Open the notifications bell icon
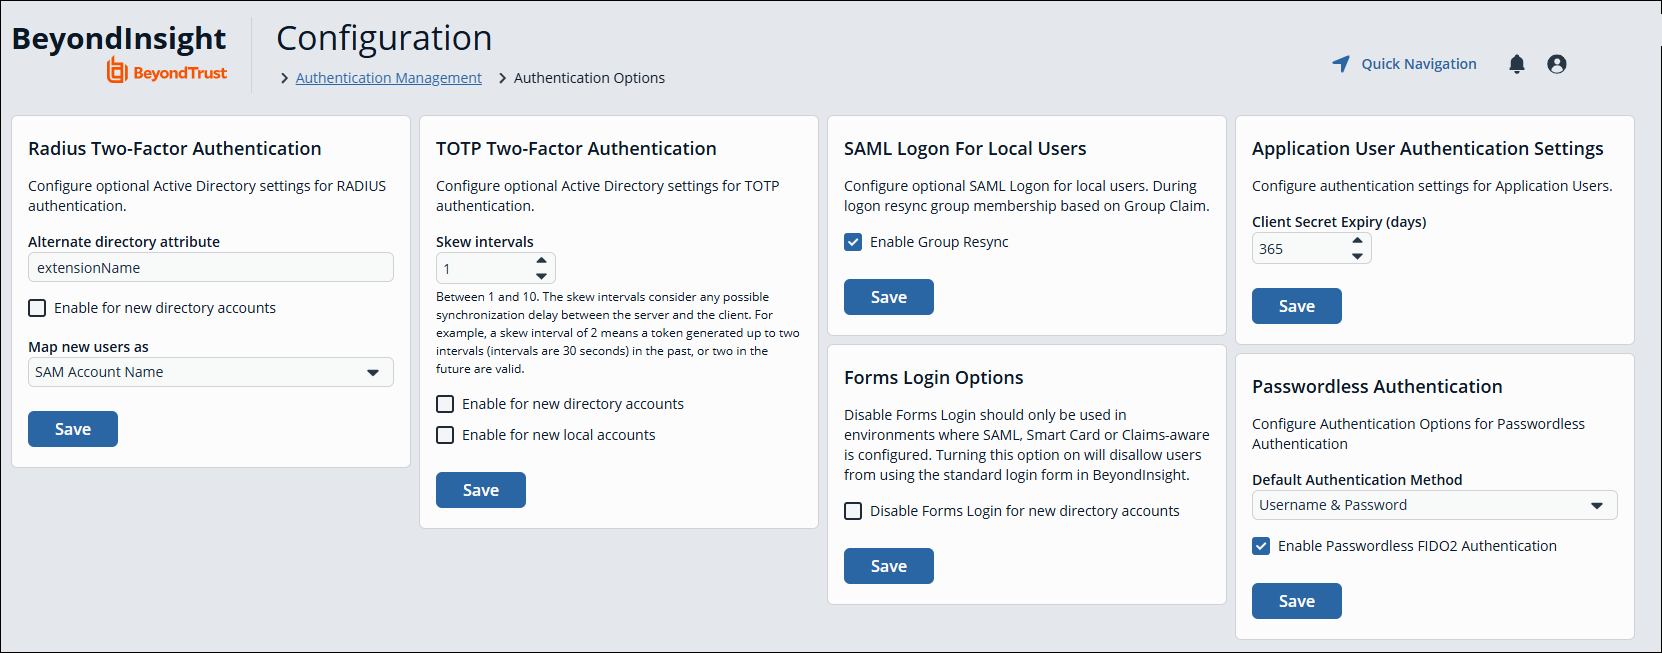 tap(1517, 64)
